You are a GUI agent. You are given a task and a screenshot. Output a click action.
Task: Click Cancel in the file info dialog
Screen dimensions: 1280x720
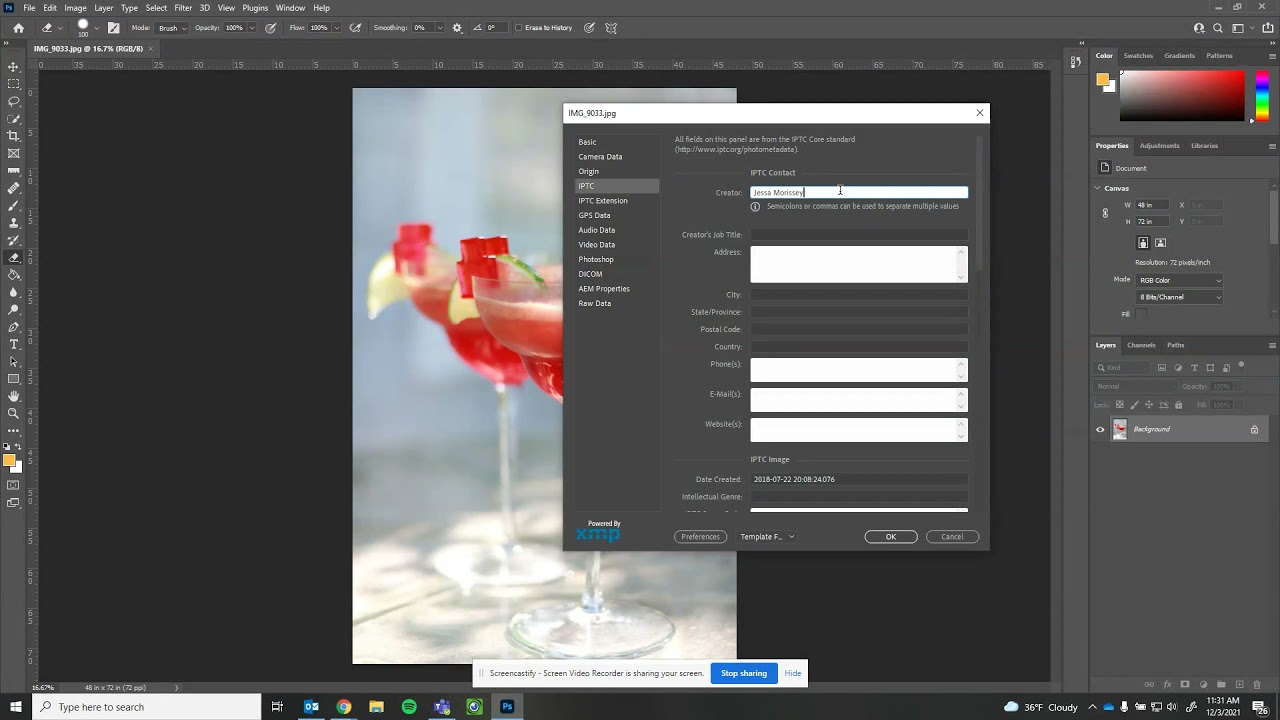[951, 537]
